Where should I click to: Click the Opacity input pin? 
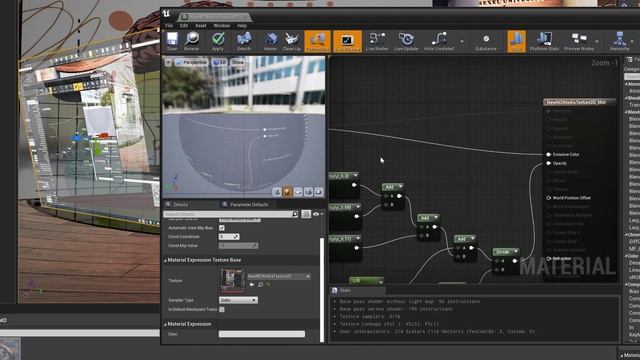tap(549, 163)
